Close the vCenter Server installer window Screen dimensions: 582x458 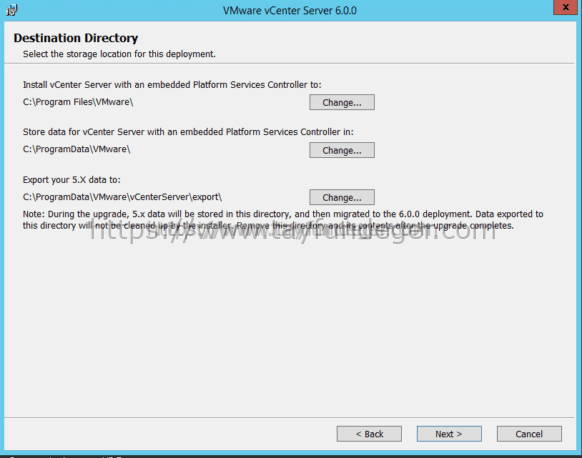[x=566, y=7]
